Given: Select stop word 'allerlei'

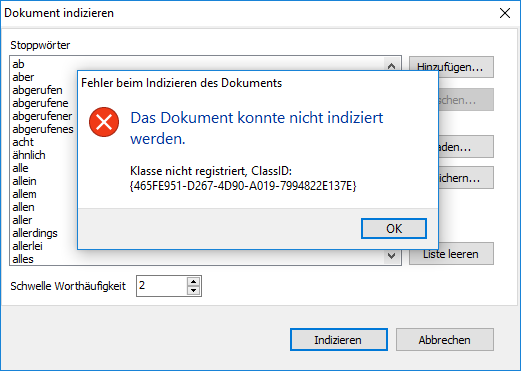Looking at the screenshot, I should click(27, 246).
